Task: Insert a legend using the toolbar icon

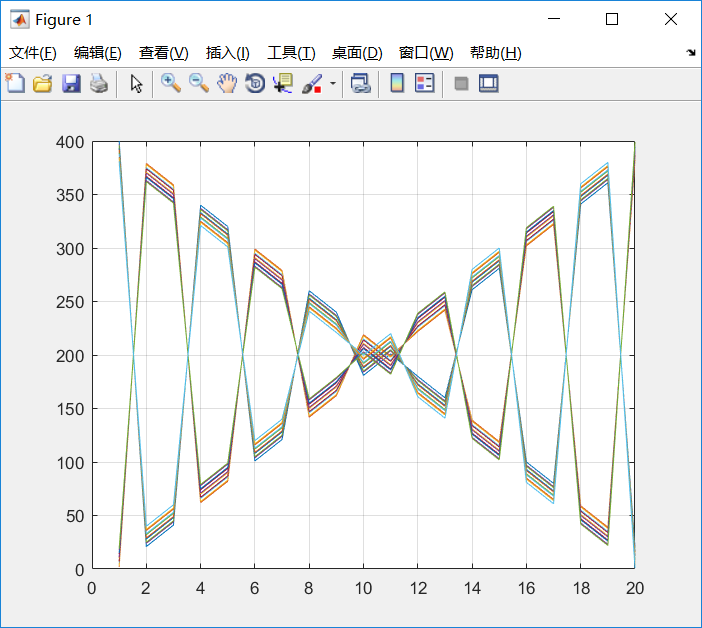Action: coord(424,84)
